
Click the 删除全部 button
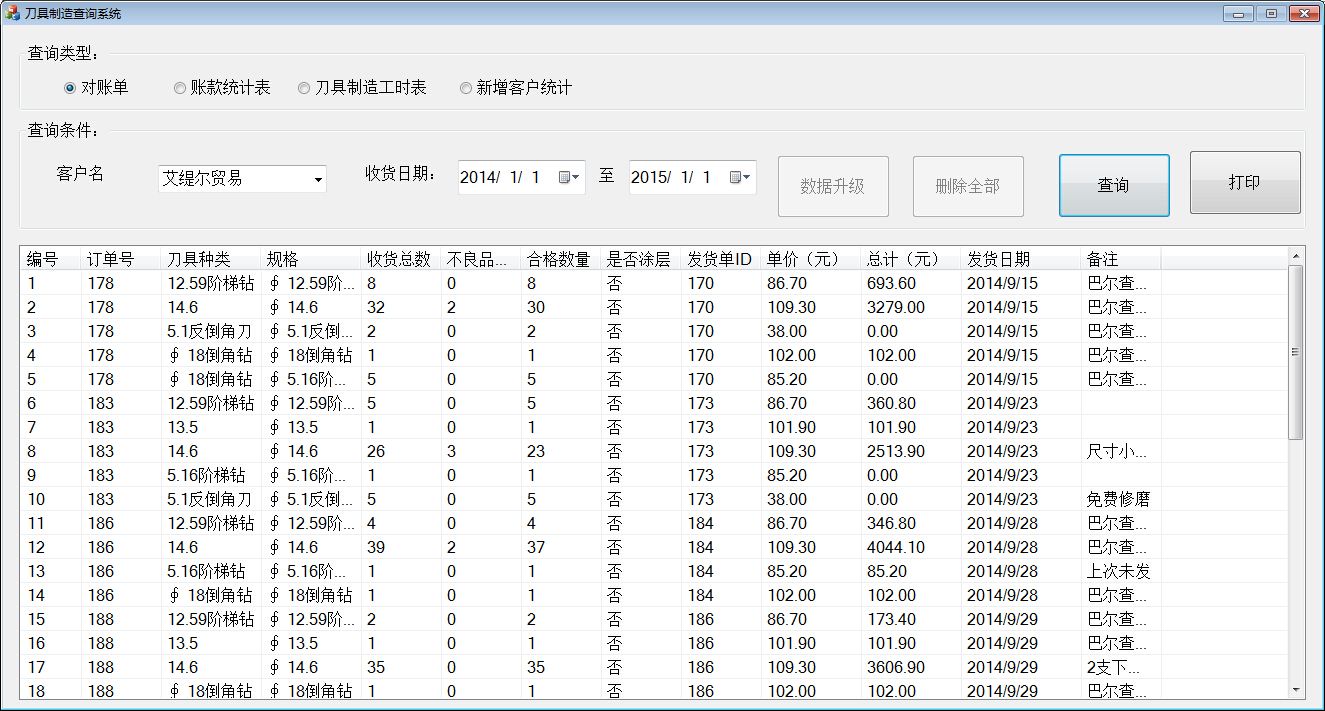coord(967,186)
